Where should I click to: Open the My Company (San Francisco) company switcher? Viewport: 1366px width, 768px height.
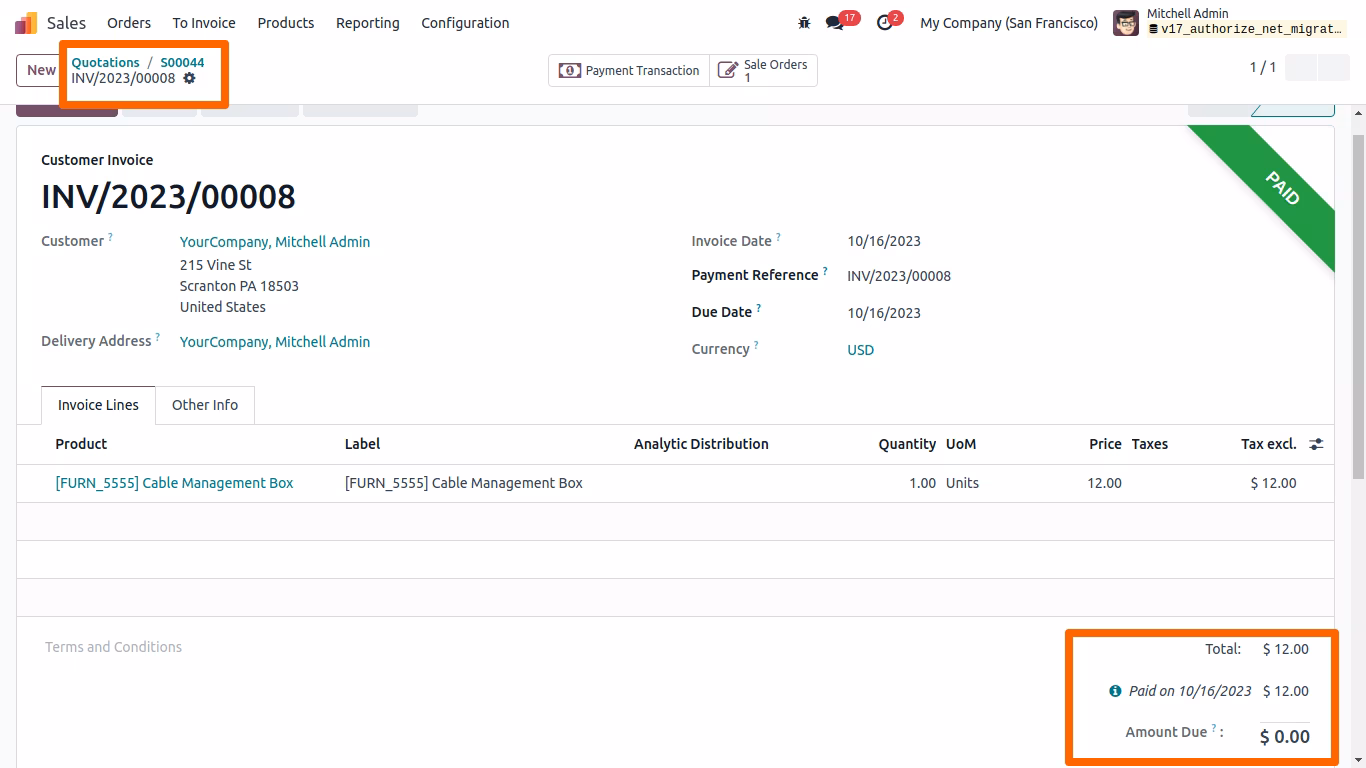pyautogui.click(x=1009, y=23)
